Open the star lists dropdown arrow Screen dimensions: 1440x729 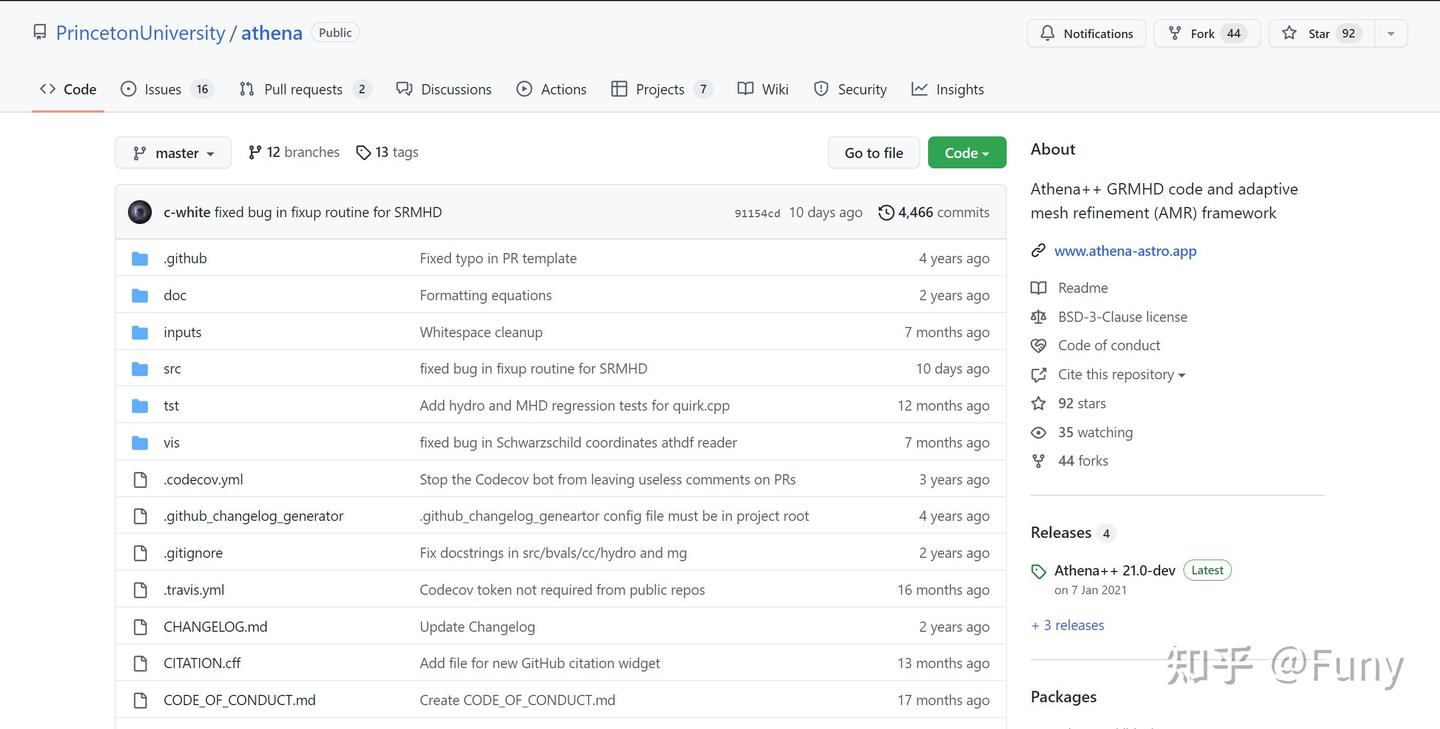click(x=1390, y=33)
